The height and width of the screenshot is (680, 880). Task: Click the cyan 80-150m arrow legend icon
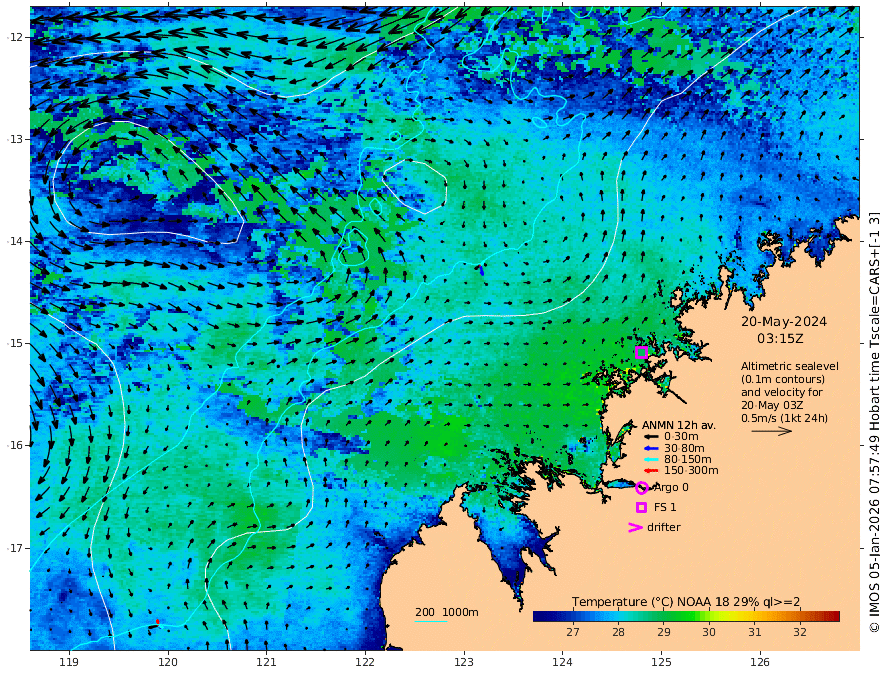coord(651,460)
